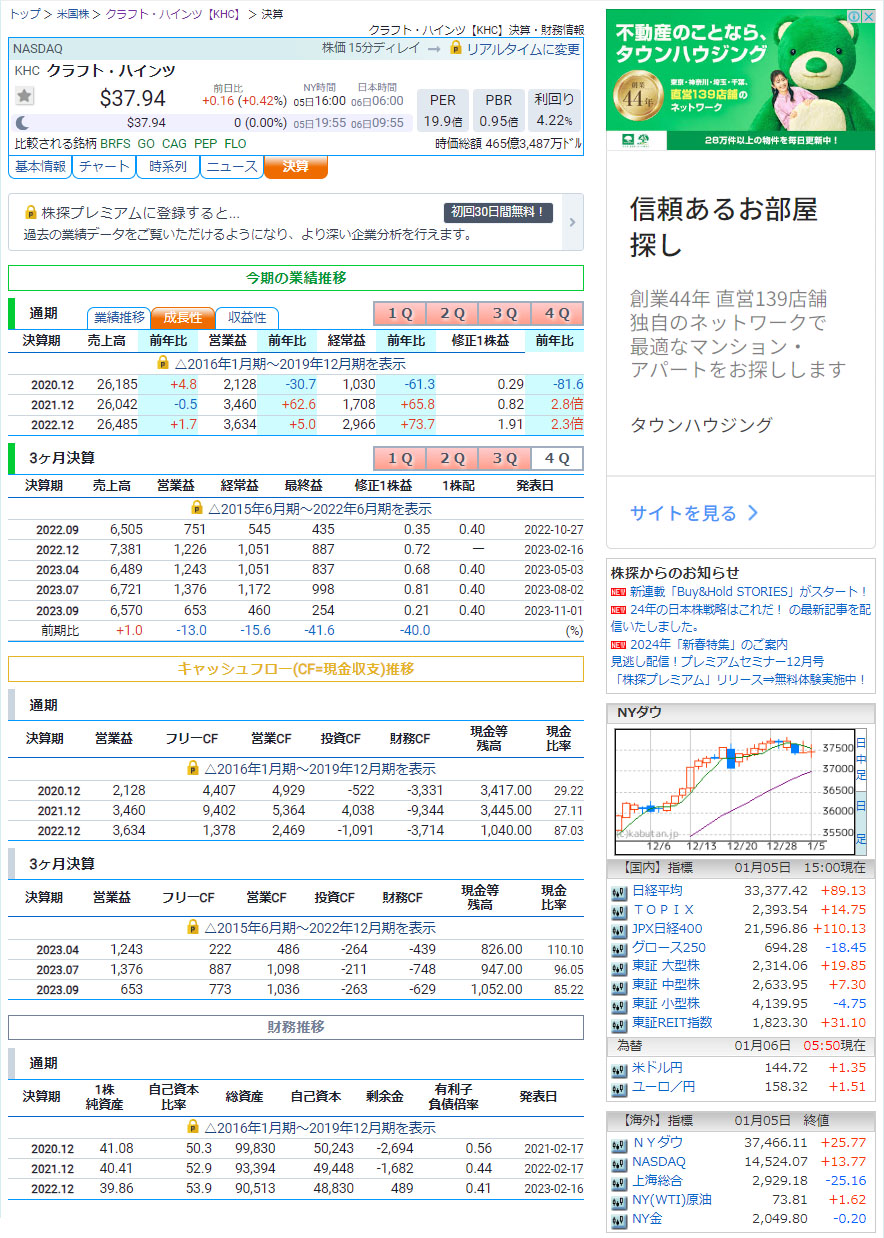Viewport: 884px width, 1238px height.
Task: Close the Town Housing banner ad
Action: (x=867, y=17)
